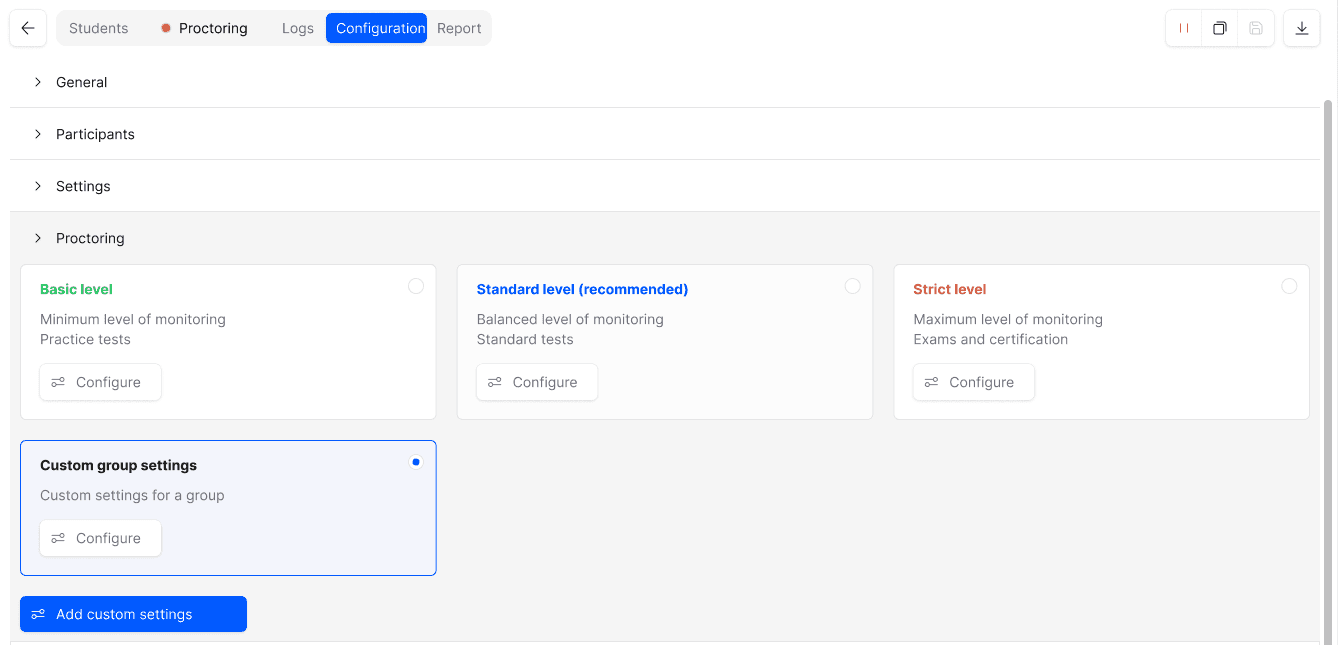Viewport: 1338px width, 645px height.
Task: Configure the Basic level
Action: [100, 382]
